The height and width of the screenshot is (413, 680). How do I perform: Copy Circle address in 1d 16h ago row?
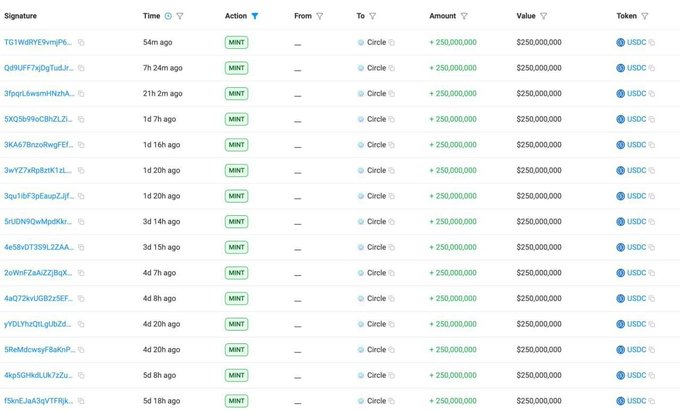click(x=392, y=145)
